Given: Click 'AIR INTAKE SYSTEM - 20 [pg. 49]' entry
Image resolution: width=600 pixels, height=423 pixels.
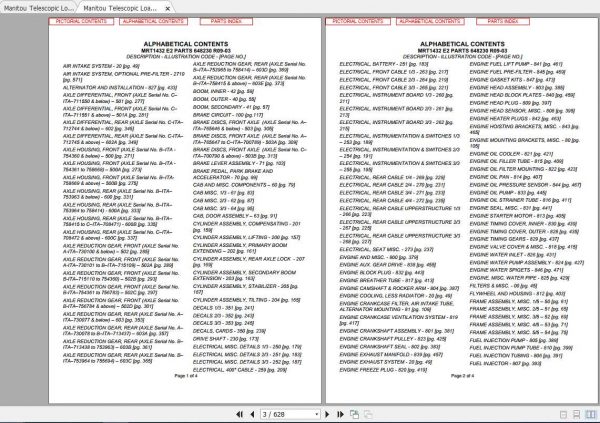Looking at the screenshot, I should click(x=101, y=66).
